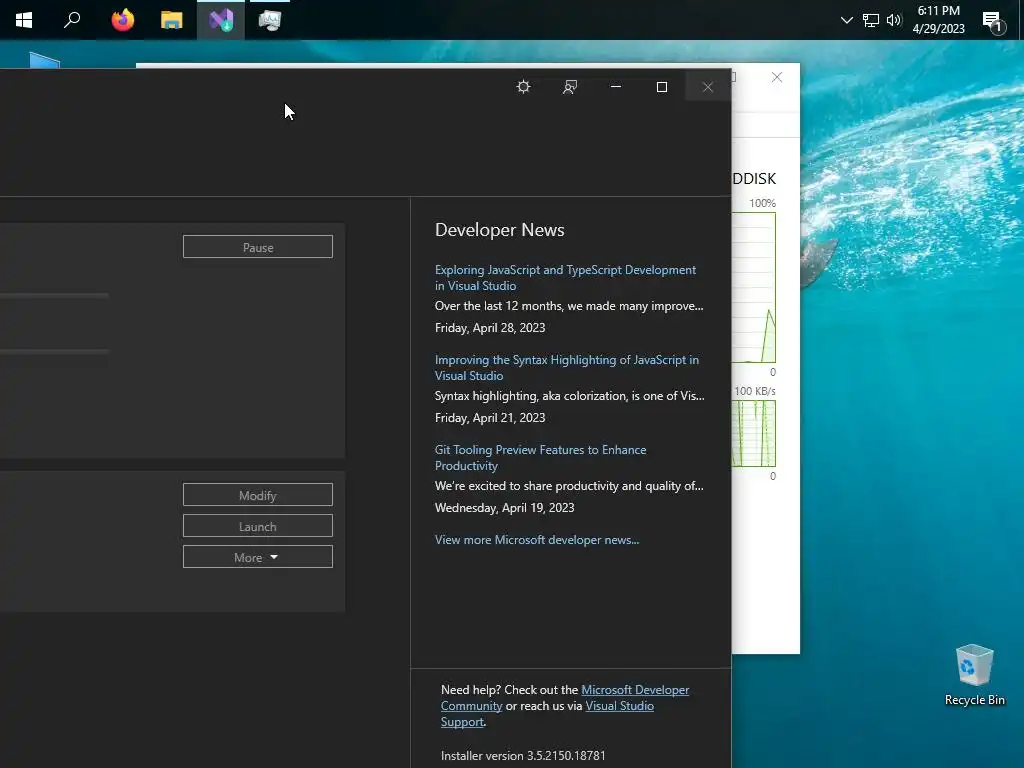
Task: Launch Firefox from the taskbar
Action: pos(122,20)
